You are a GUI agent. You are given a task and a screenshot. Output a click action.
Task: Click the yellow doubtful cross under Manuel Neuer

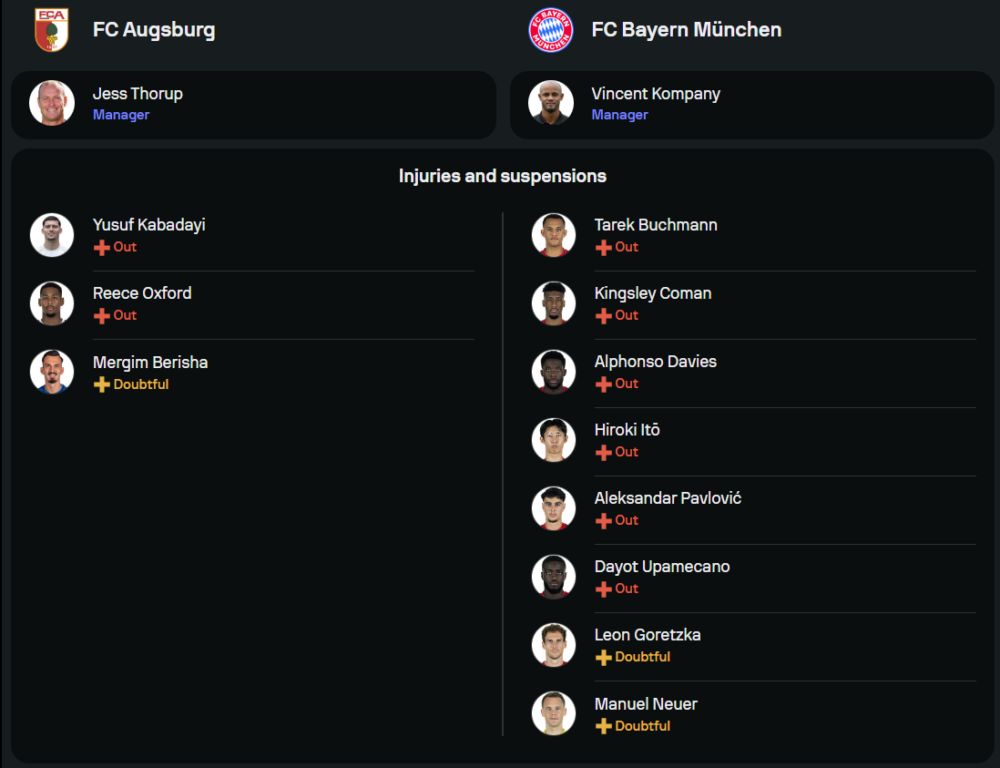[x=603, y=727]
